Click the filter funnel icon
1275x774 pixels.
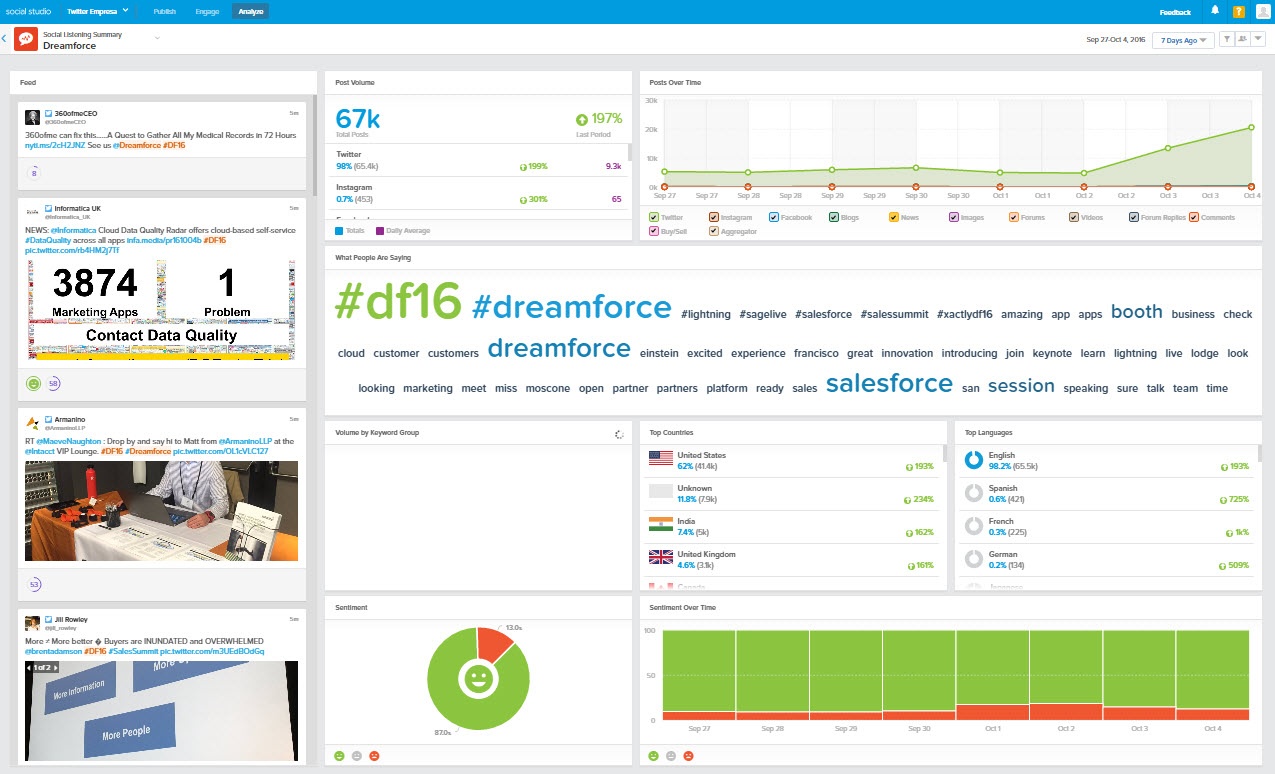pyautogui.click(x=1227, y=39)
